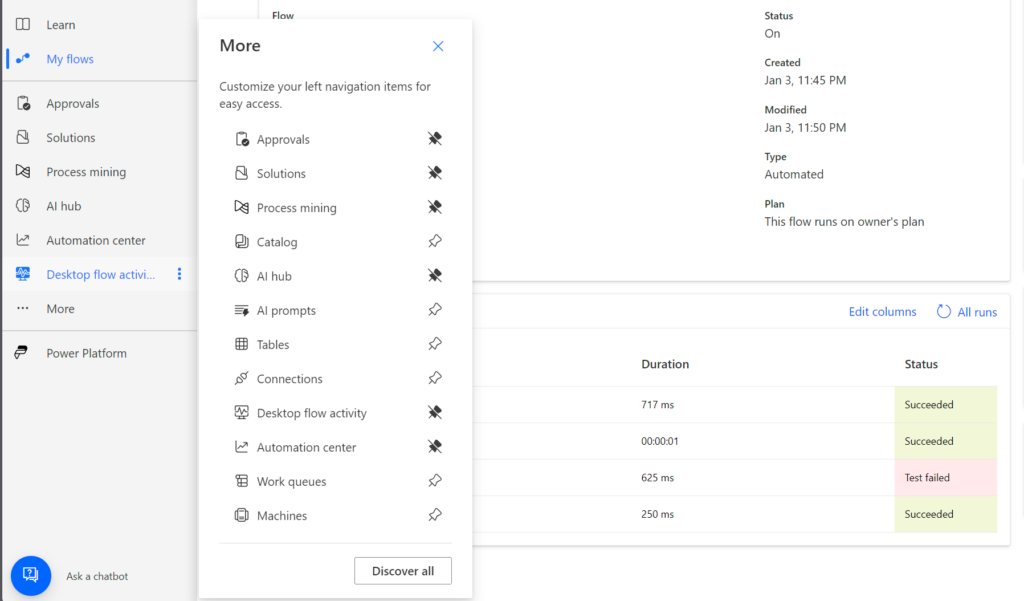This screenshot has height=601, width=1024.
Task: Select the run with 625 ms duration
Action: [657, 478]
